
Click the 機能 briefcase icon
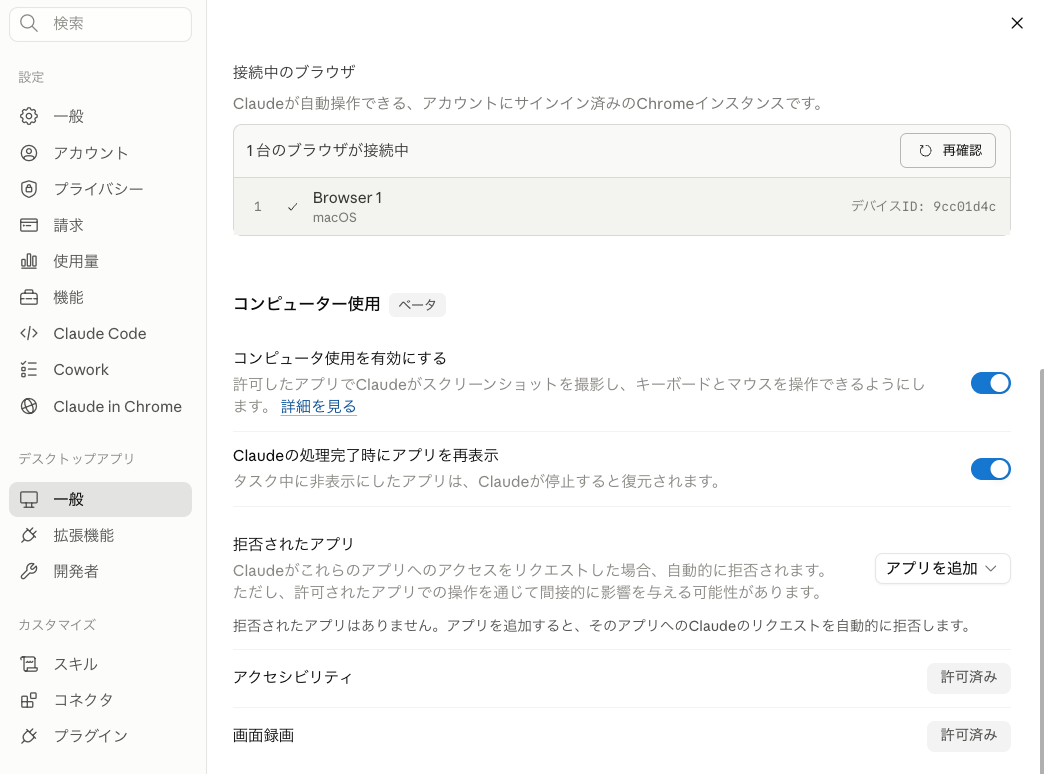coord(29,297)
